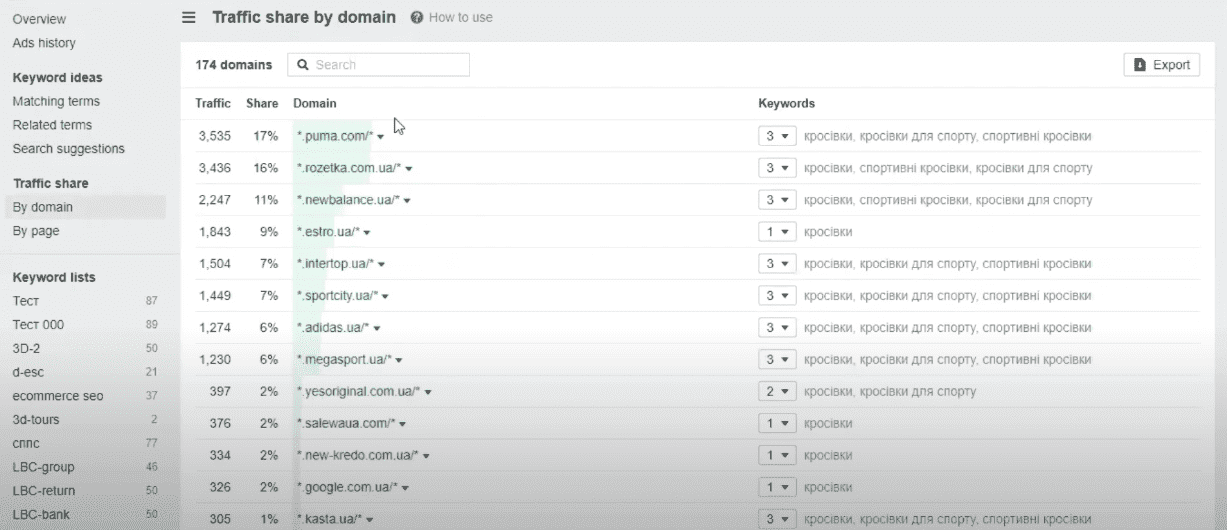The width and height of the screenshot is (1227, 530).
Task: Click the Keyword lists section heading
Action: [54, 277]
